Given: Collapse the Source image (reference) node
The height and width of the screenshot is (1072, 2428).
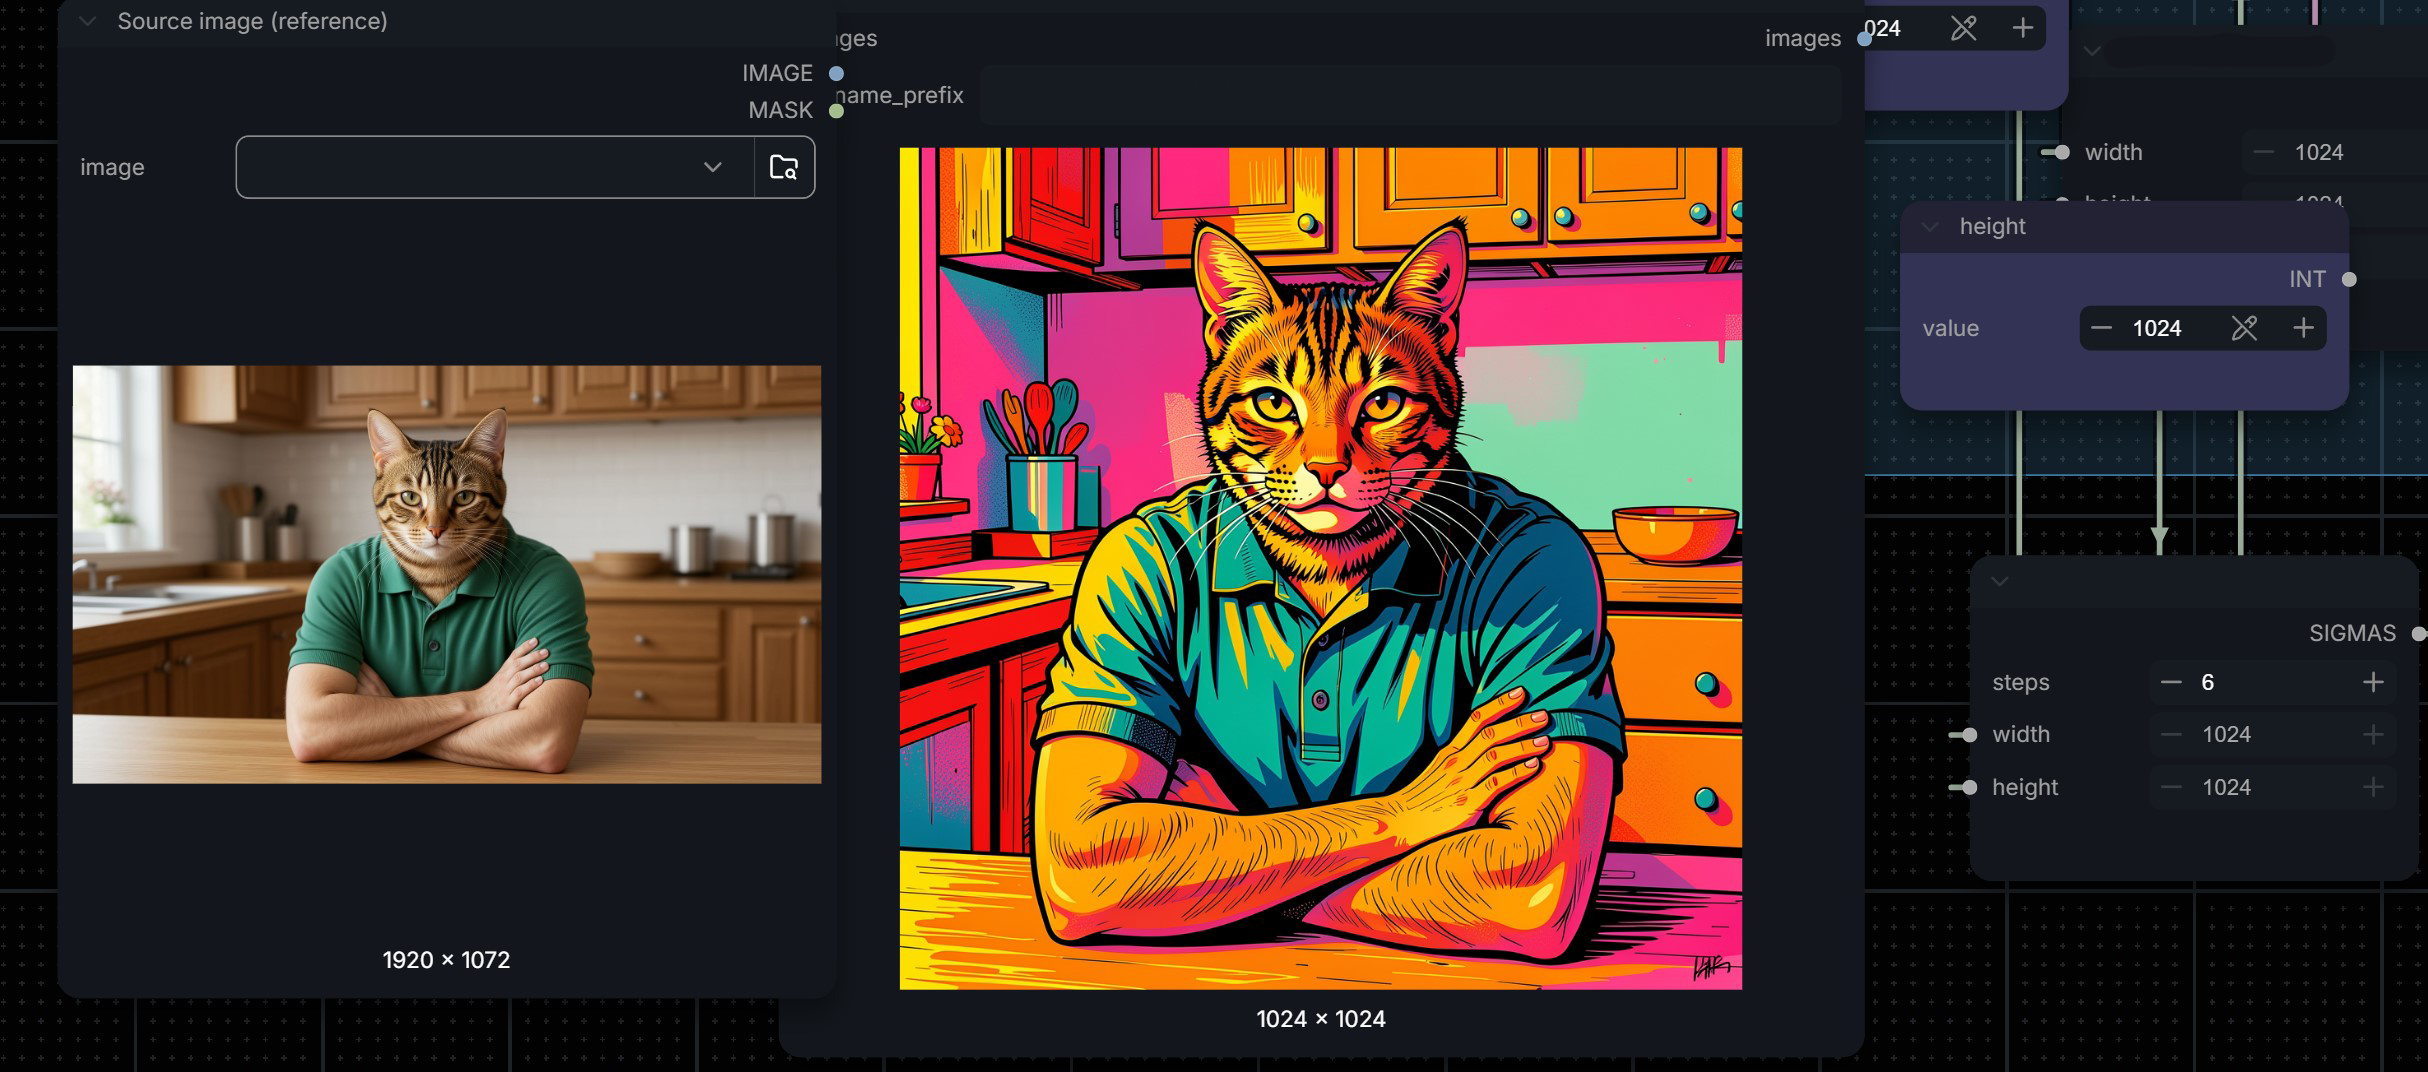Looking at the screenshot, I should click(x=88, y=21).
